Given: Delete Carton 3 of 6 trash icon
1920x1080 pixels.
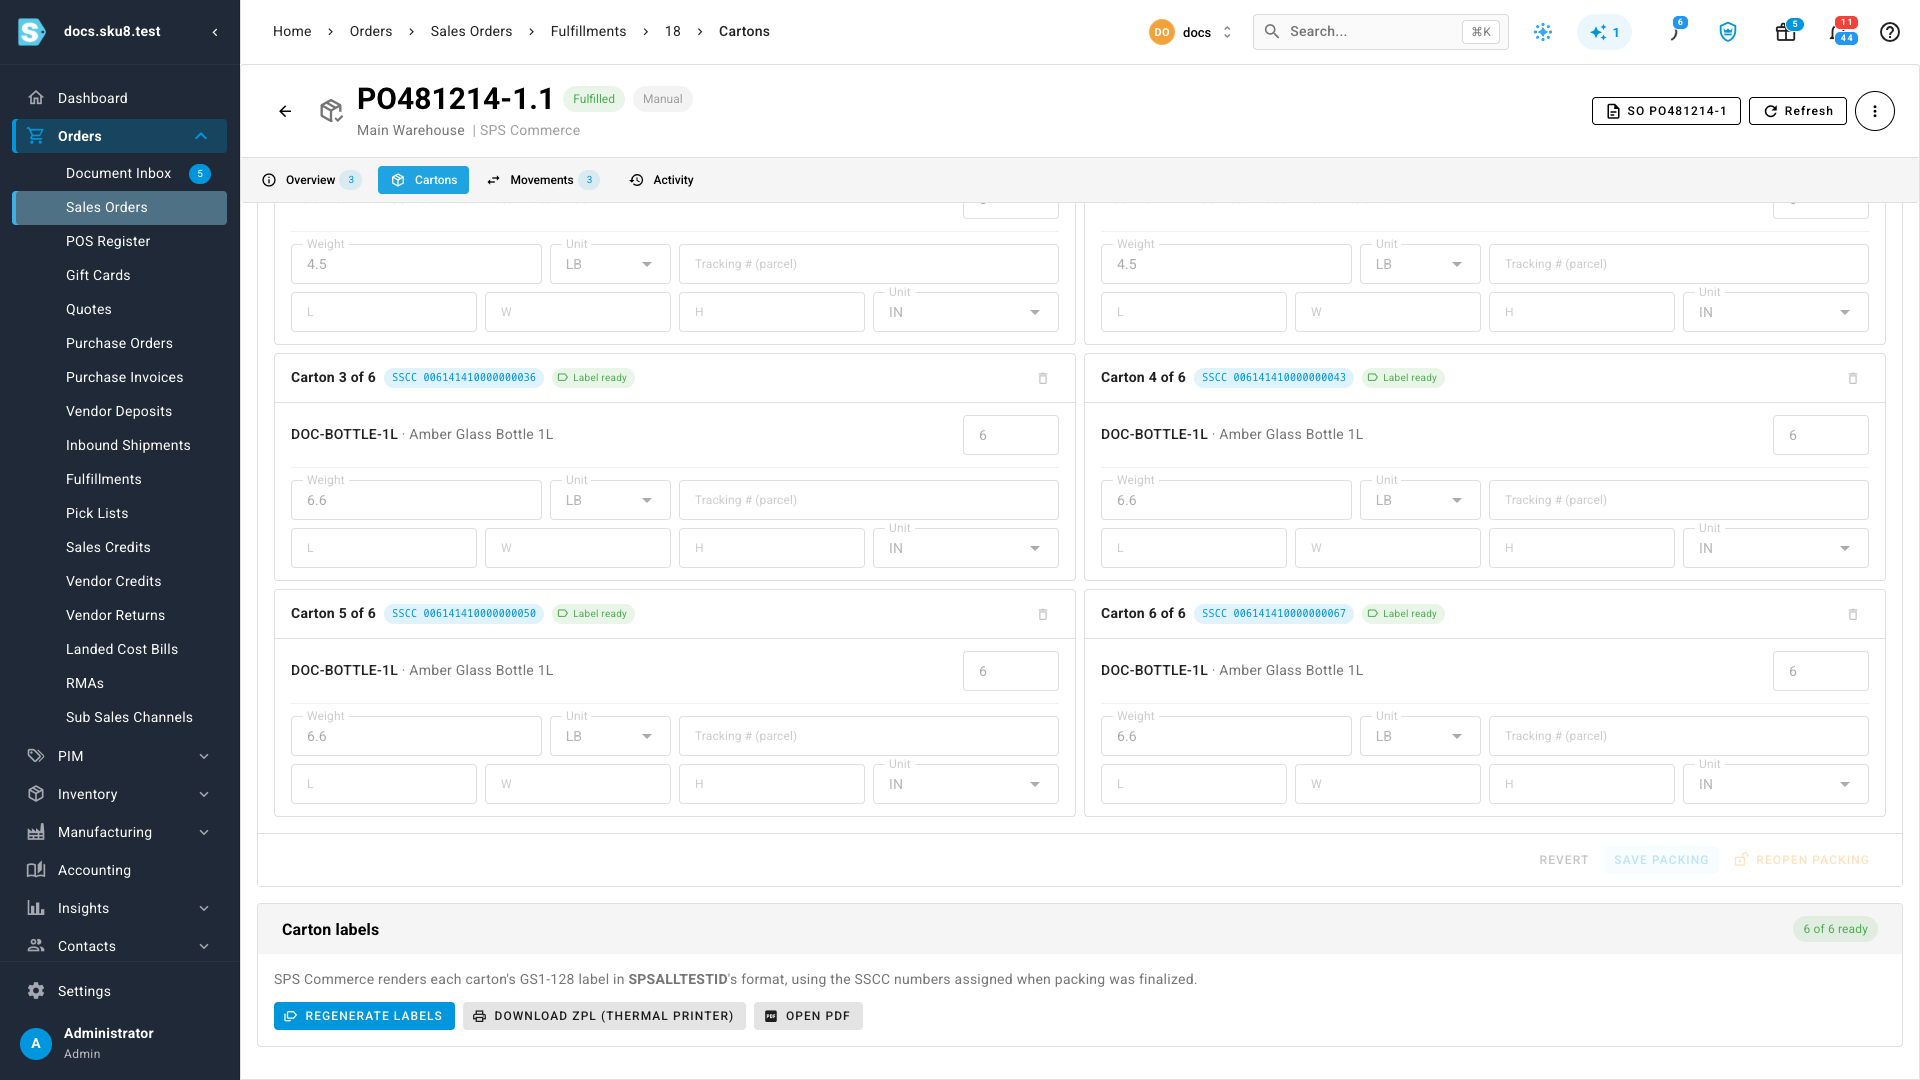Looking at the screenshot, I should 1043,378.
